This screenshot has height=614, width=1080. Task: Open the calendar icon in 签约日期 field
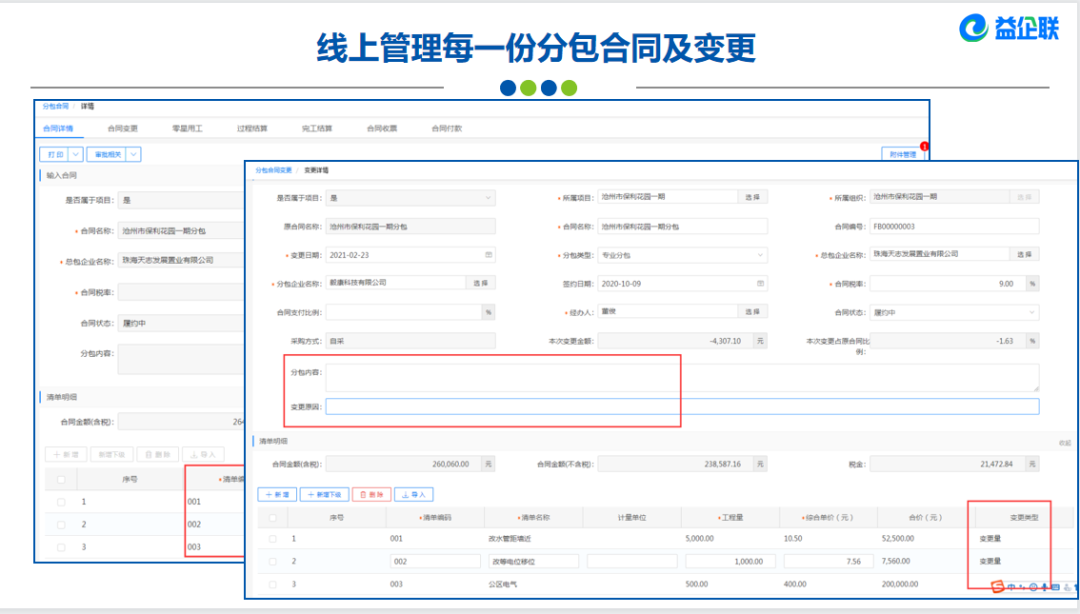tap(760, 283)
